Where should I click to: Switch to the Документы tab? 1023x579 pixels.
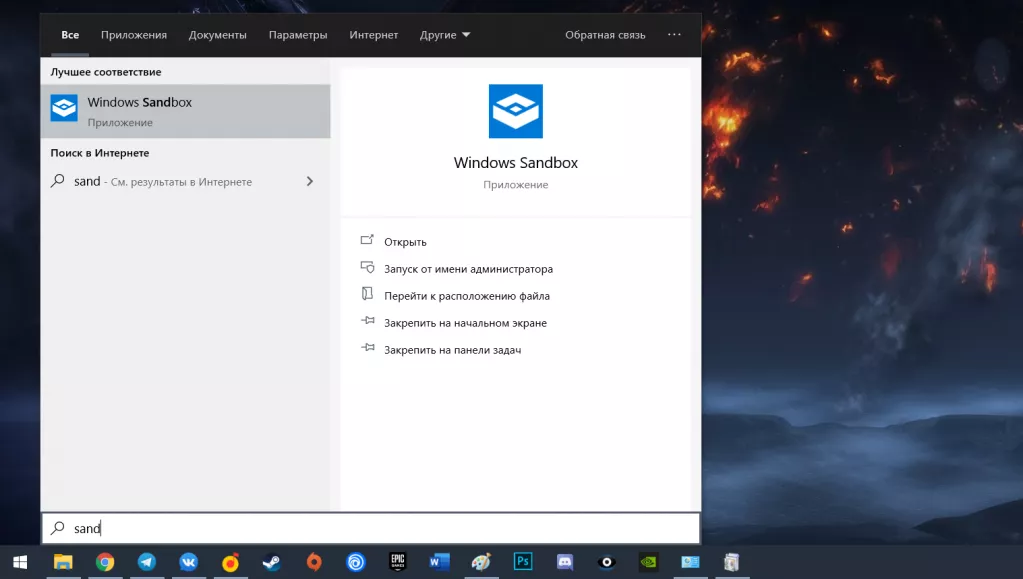pyautogui.click(x=217, y=35)
